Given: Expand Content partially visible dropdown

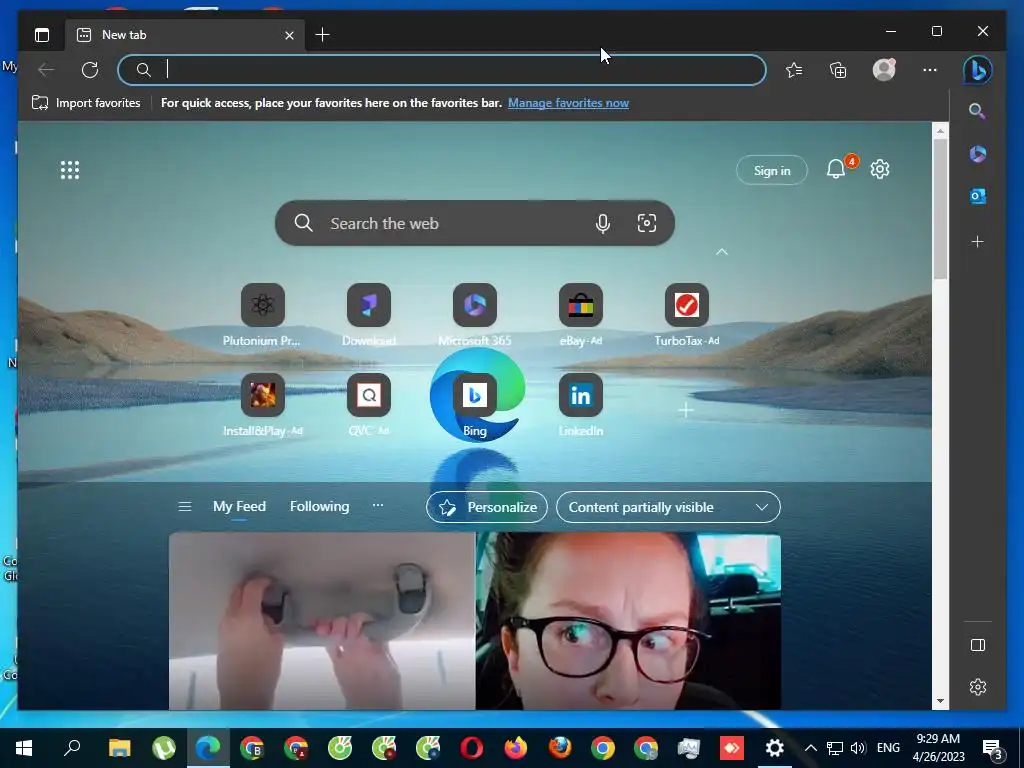Looking at the screenshot, I should click(668, 507).
